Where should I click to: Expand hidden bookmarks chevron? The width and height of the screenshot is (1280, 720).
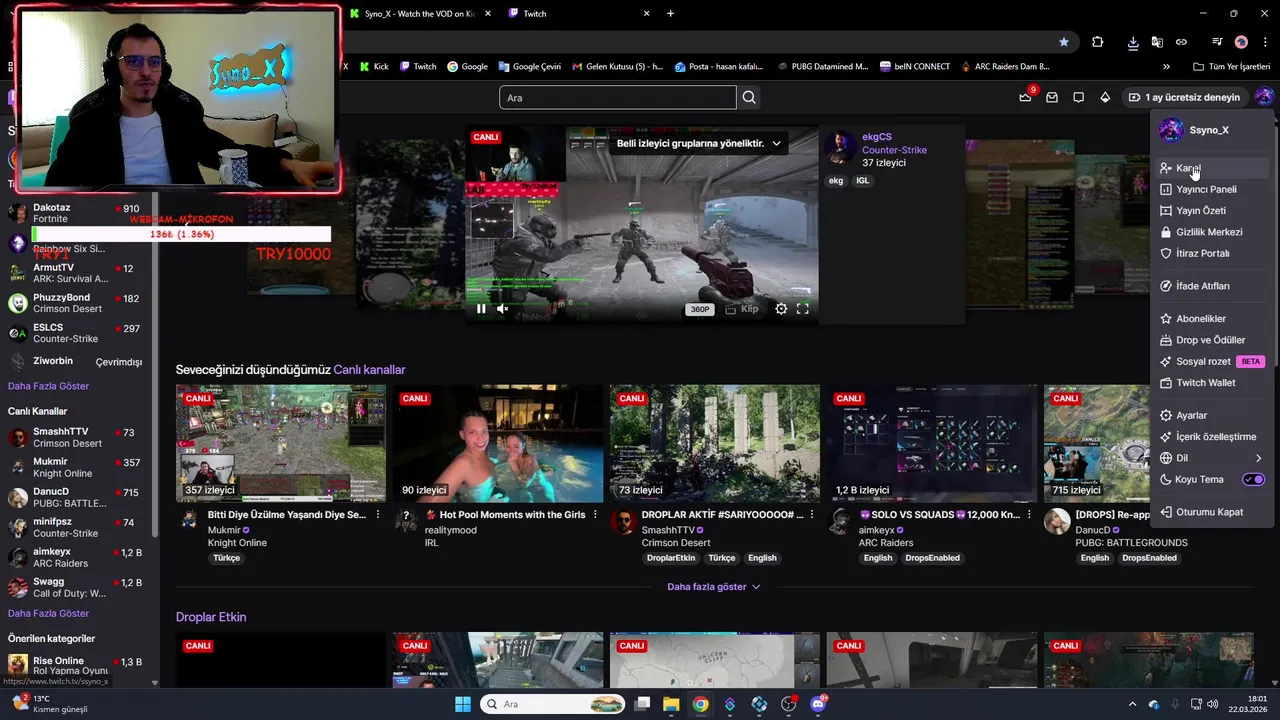1166,67
